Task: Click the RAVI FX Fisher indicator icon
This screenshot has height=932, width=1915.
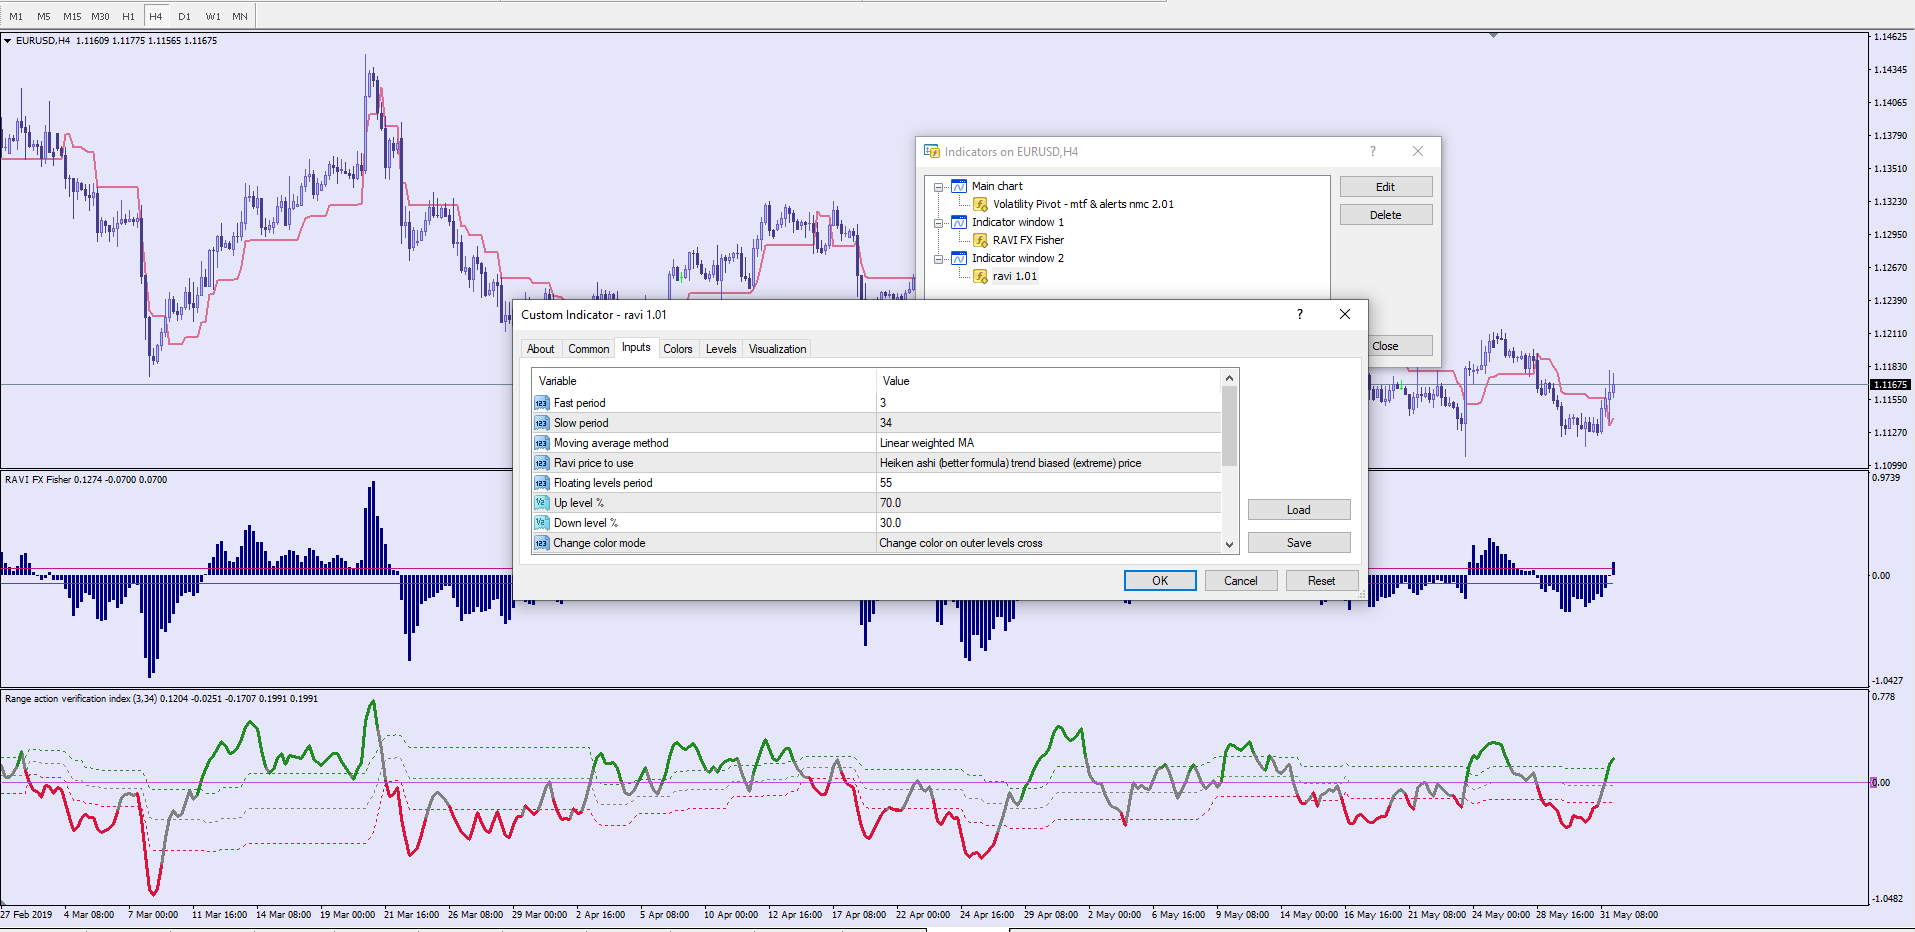Action: 980,240
